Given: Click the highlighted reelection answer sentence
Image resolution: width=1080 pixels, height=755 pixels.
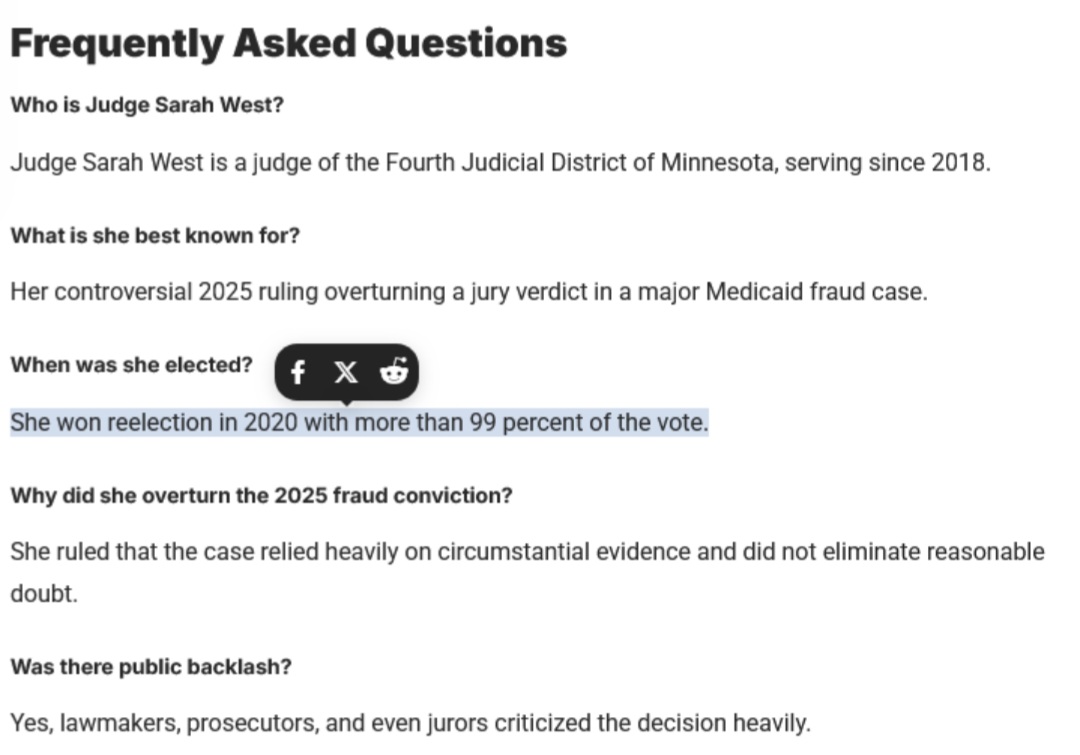Looking at the screenshot, I should pos(359,423).
